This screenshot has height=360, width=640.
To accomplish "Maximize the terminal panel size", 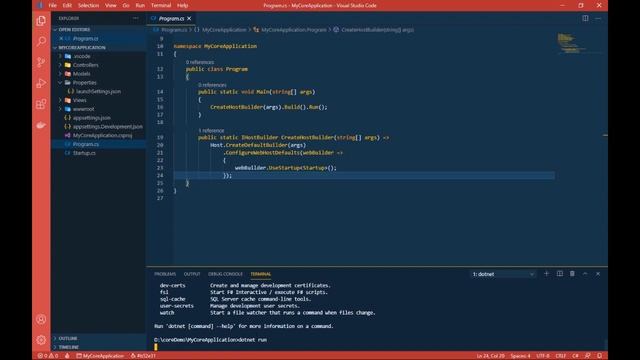I will 585,273.
